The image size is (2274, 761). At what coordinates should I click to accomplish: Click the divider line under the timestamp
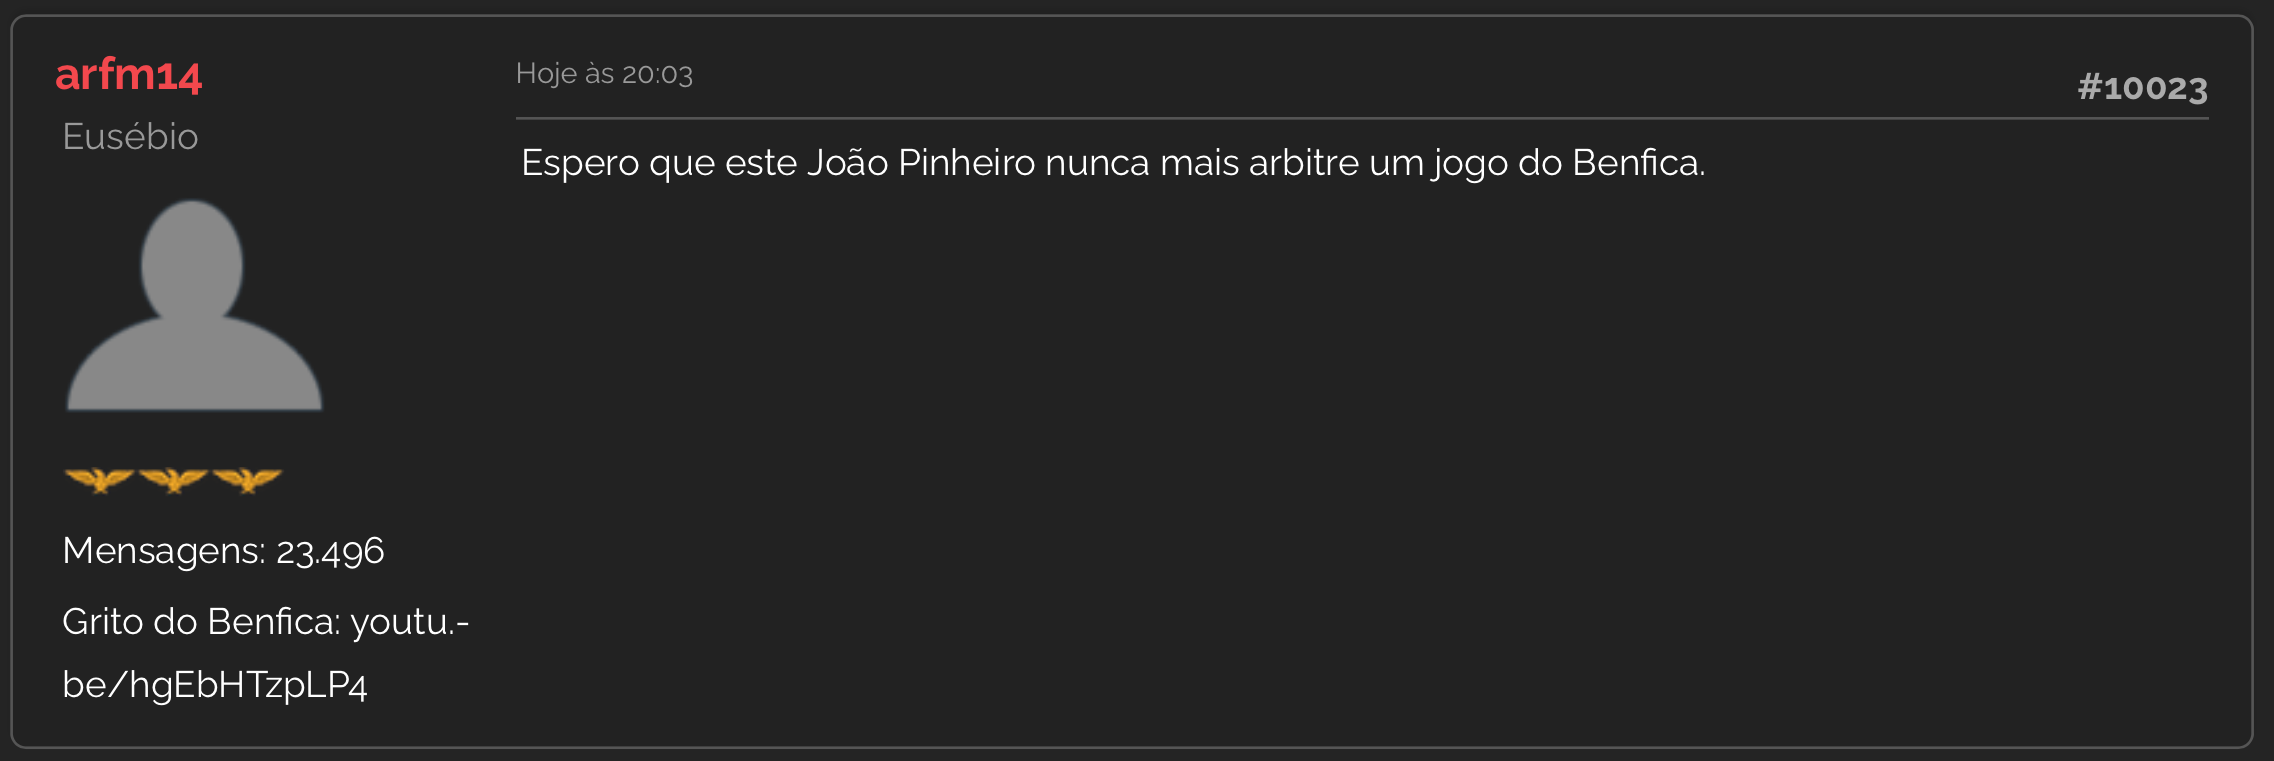[x=1362, y=118]
